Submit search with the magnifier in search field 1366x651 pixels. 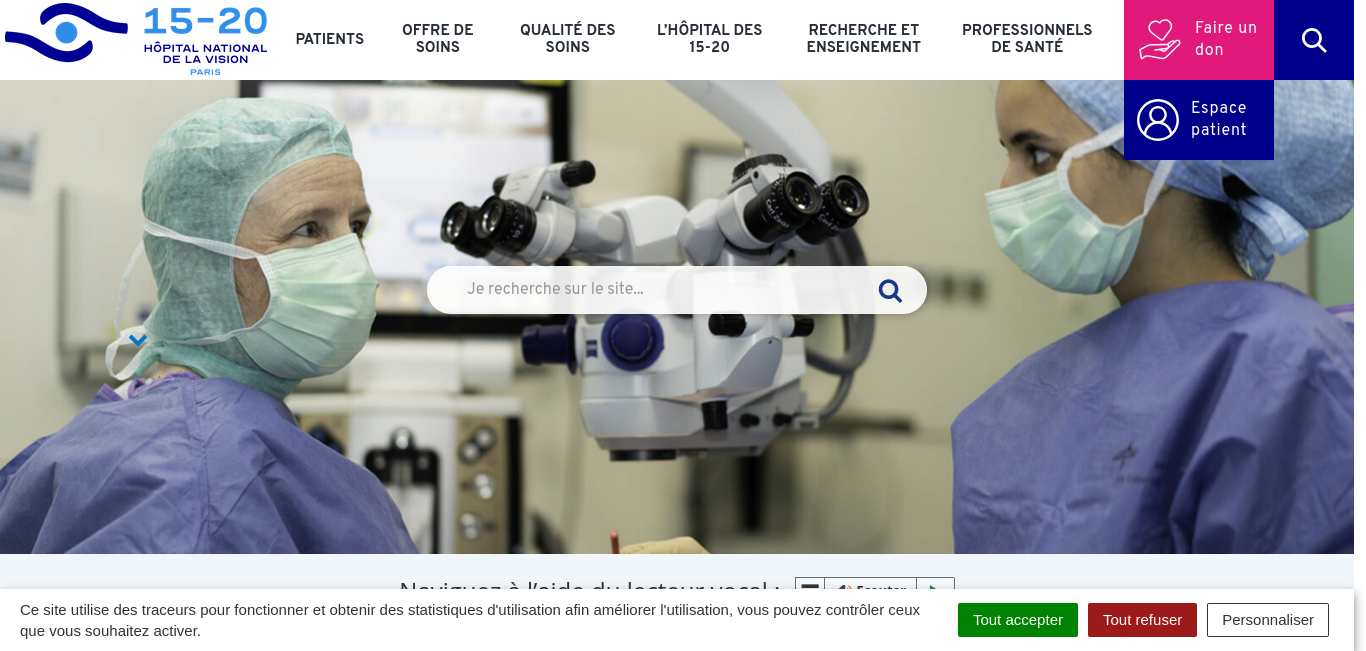coord(890,291)
